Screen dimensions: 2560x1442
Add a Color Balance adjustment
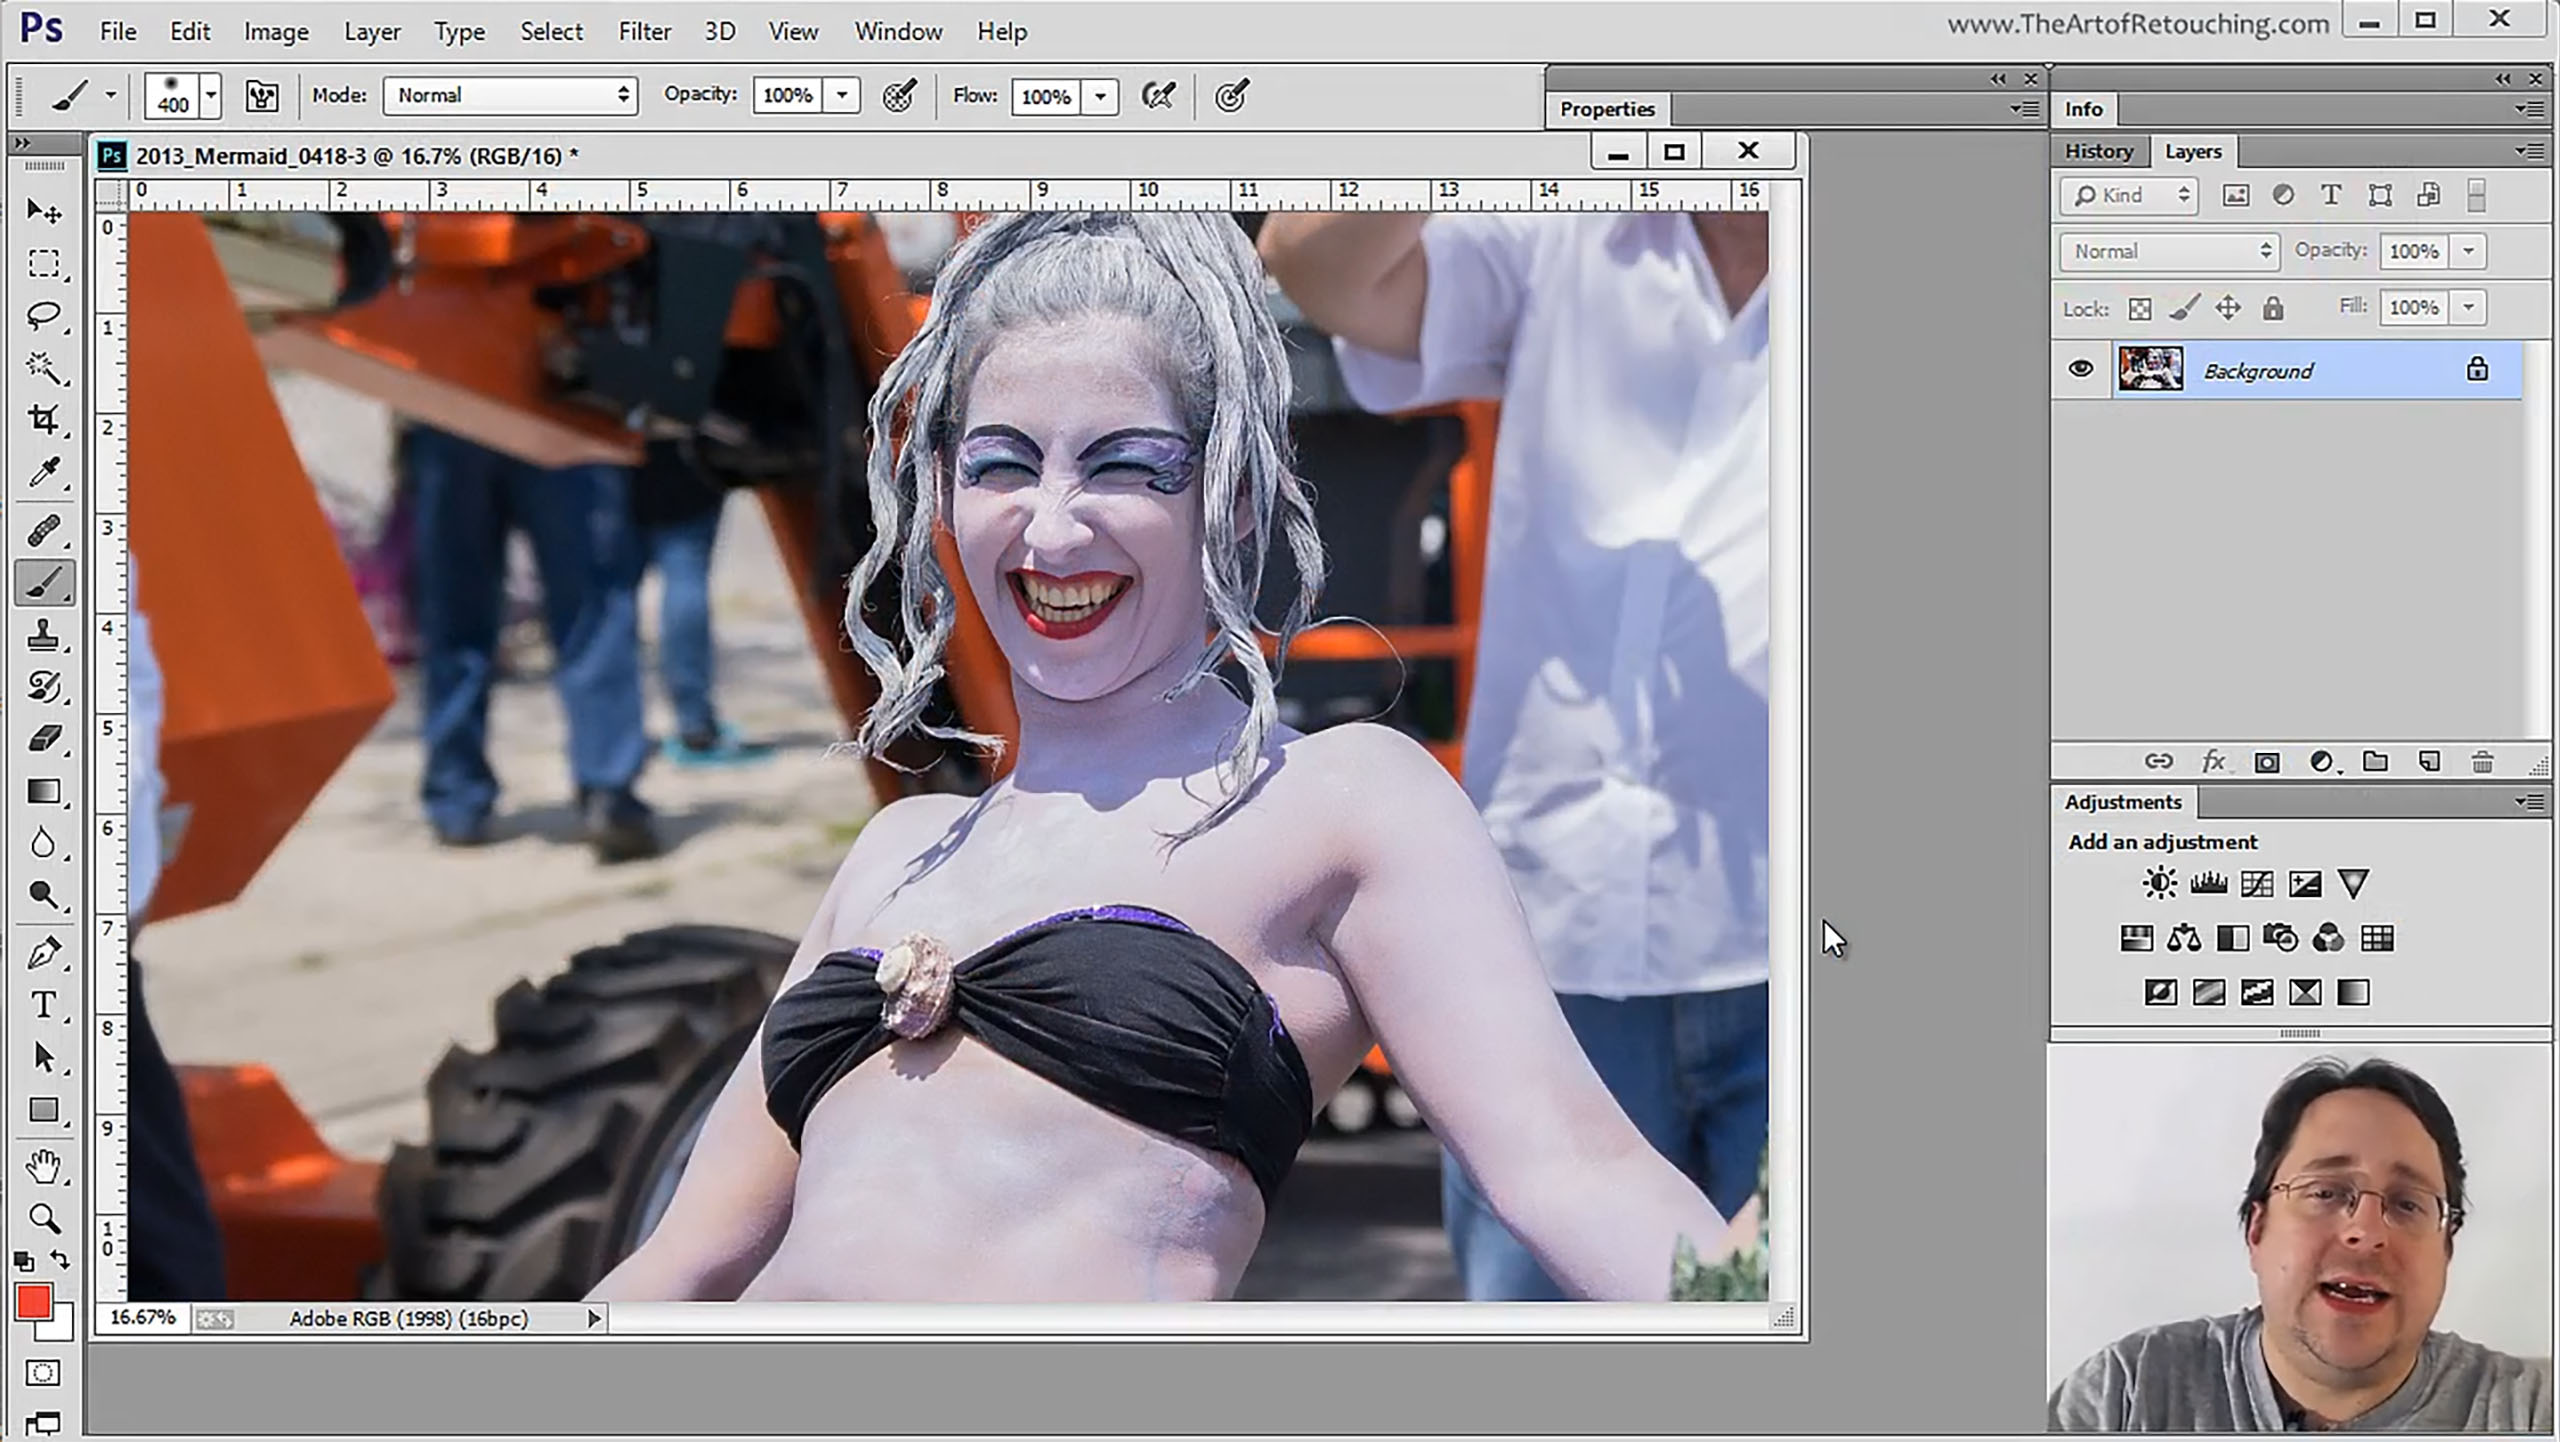click(2184, 938)
